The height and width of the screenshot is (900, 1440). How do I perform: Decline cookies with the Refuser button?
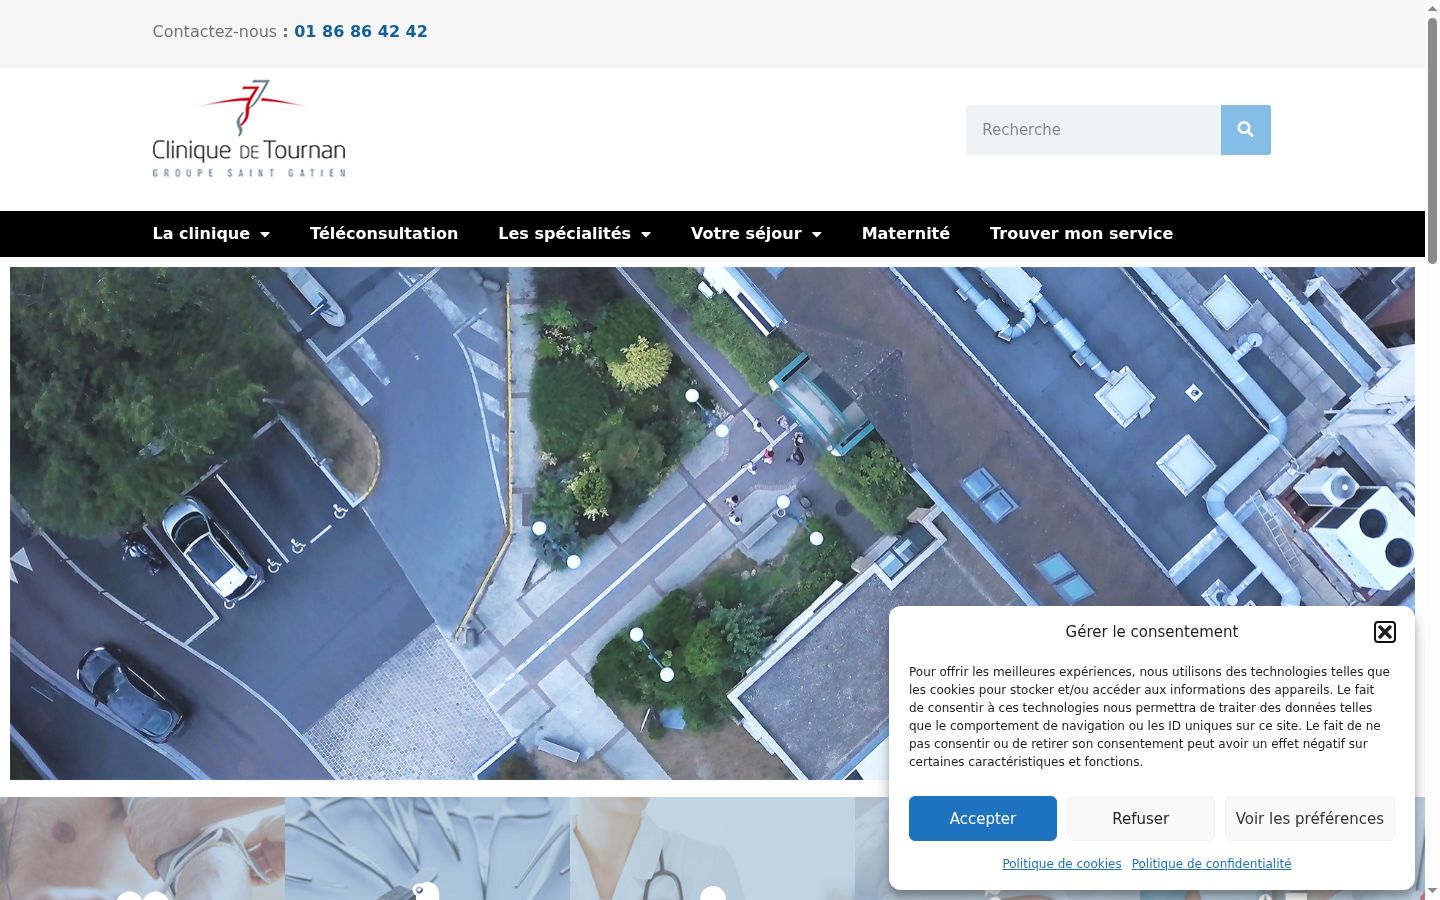click(1140, 818)
